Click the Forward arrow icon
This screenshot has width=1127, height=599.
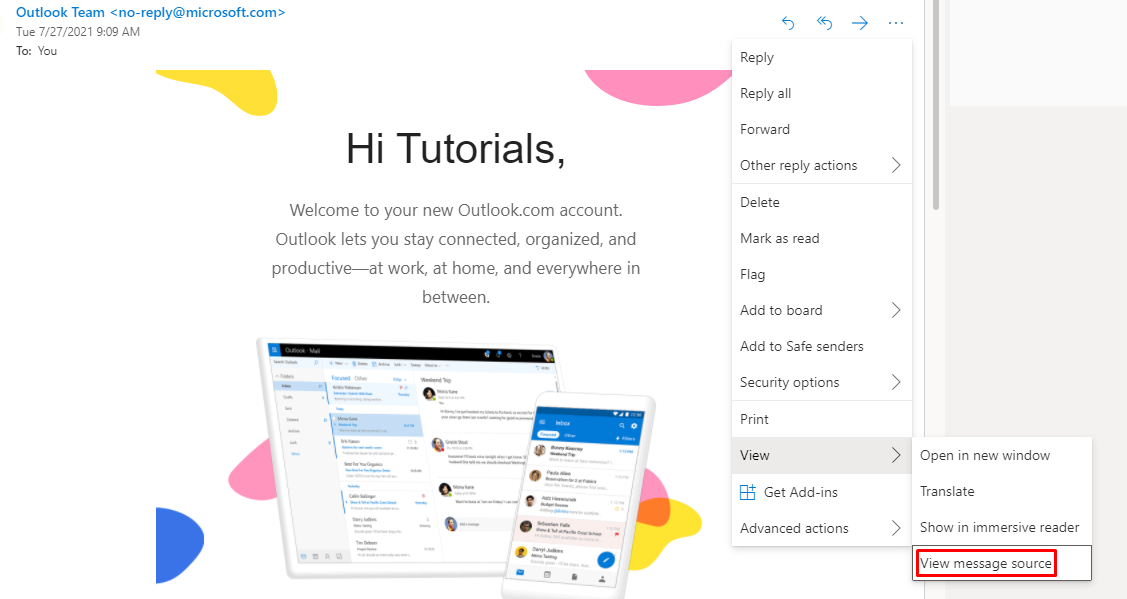(859, 23)
